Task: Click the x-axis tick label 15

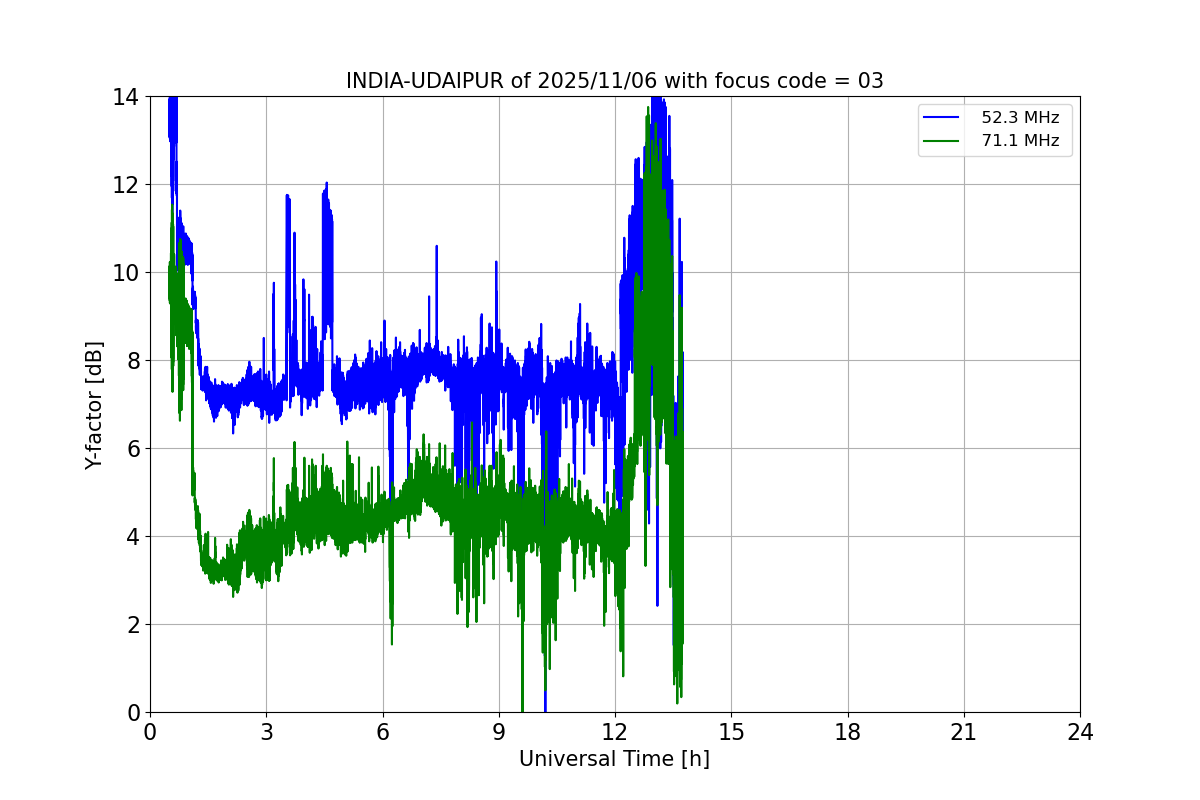Action: click(x=731, y=732)
